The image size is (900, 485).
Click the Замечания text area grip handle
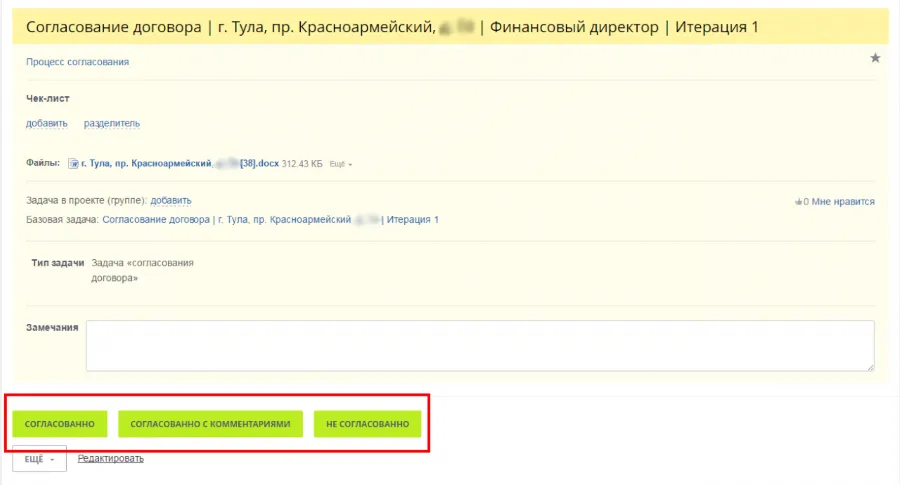point(871,367)
